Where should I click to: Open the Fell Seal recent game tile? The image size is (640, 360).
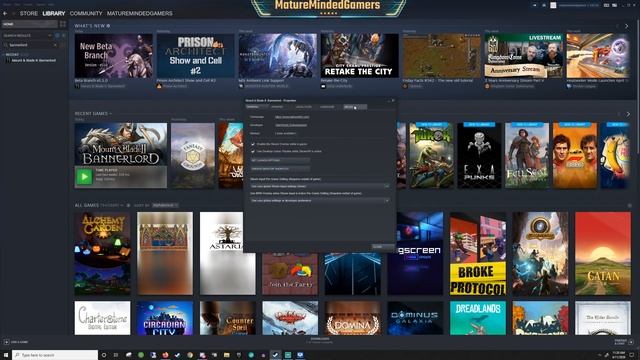click(527, 156)
